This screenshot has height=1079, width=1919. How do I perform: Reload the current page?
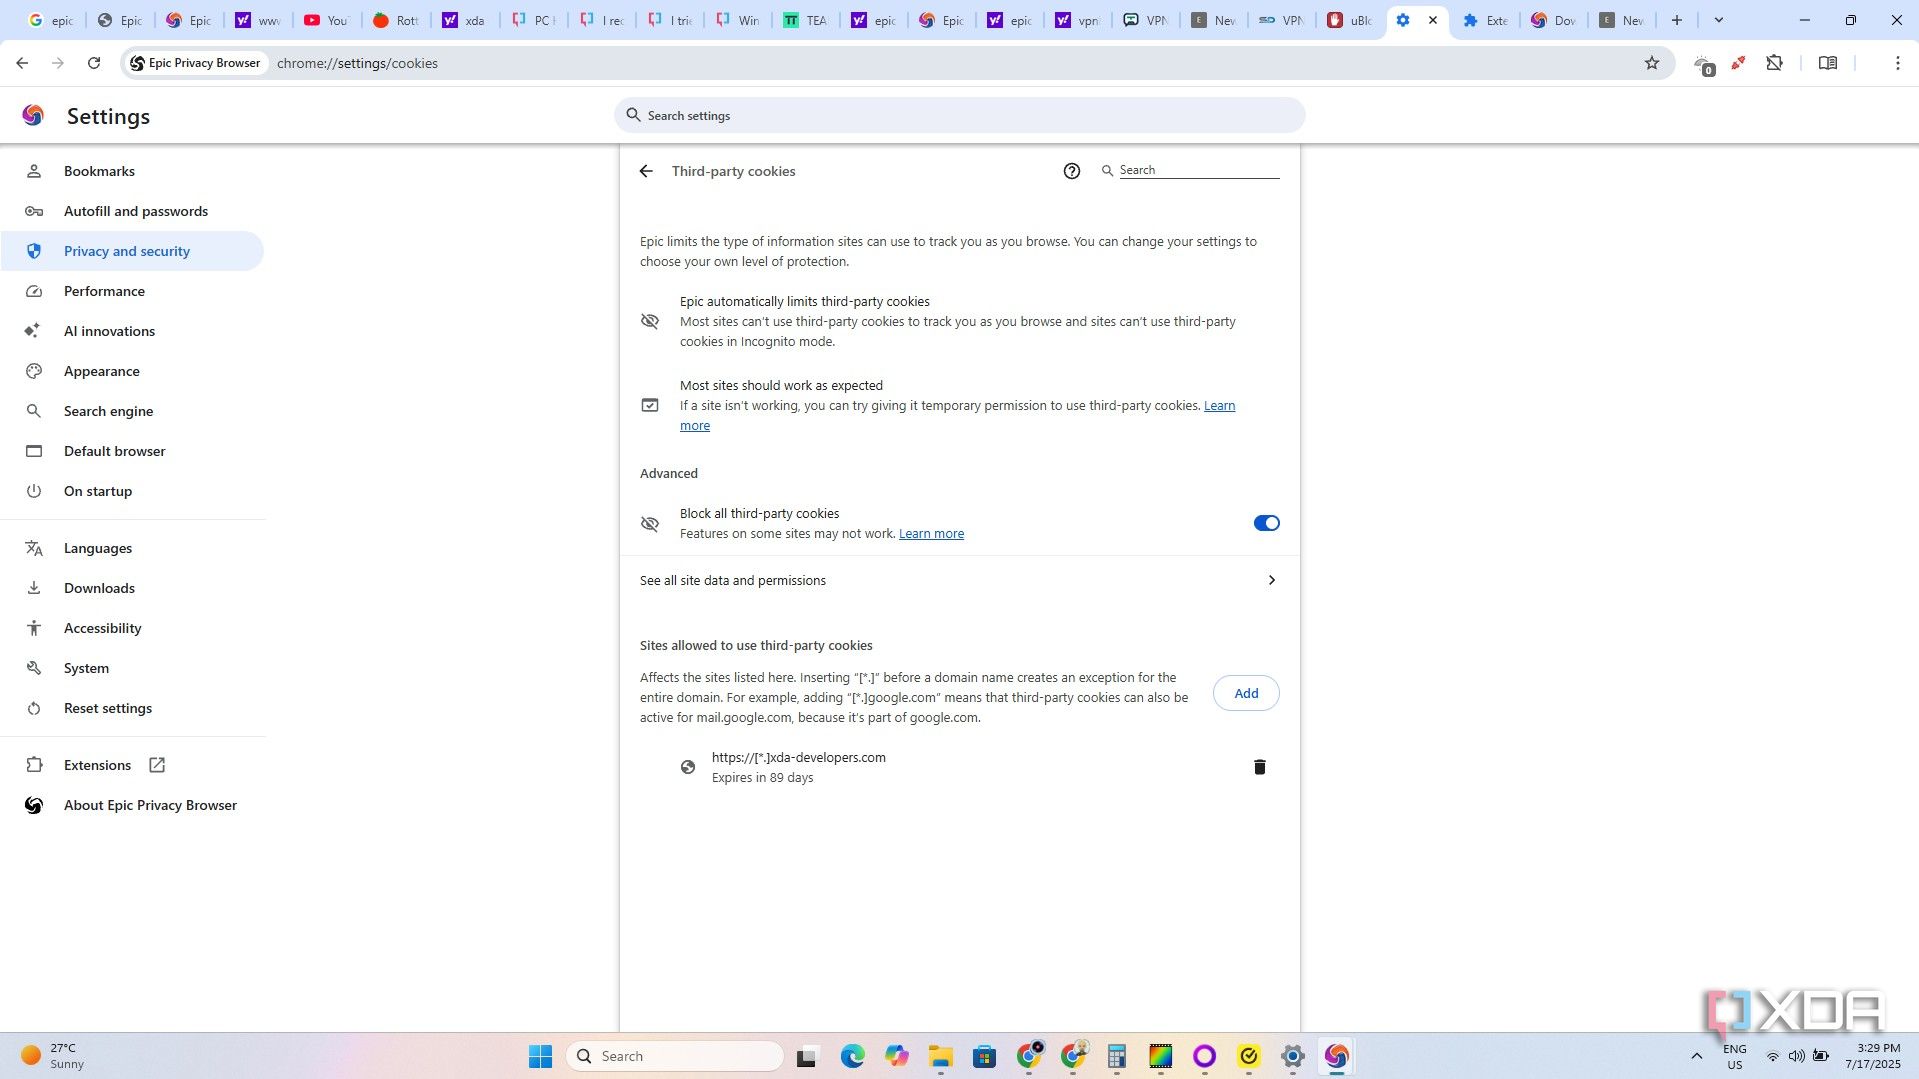click(94, 63)
